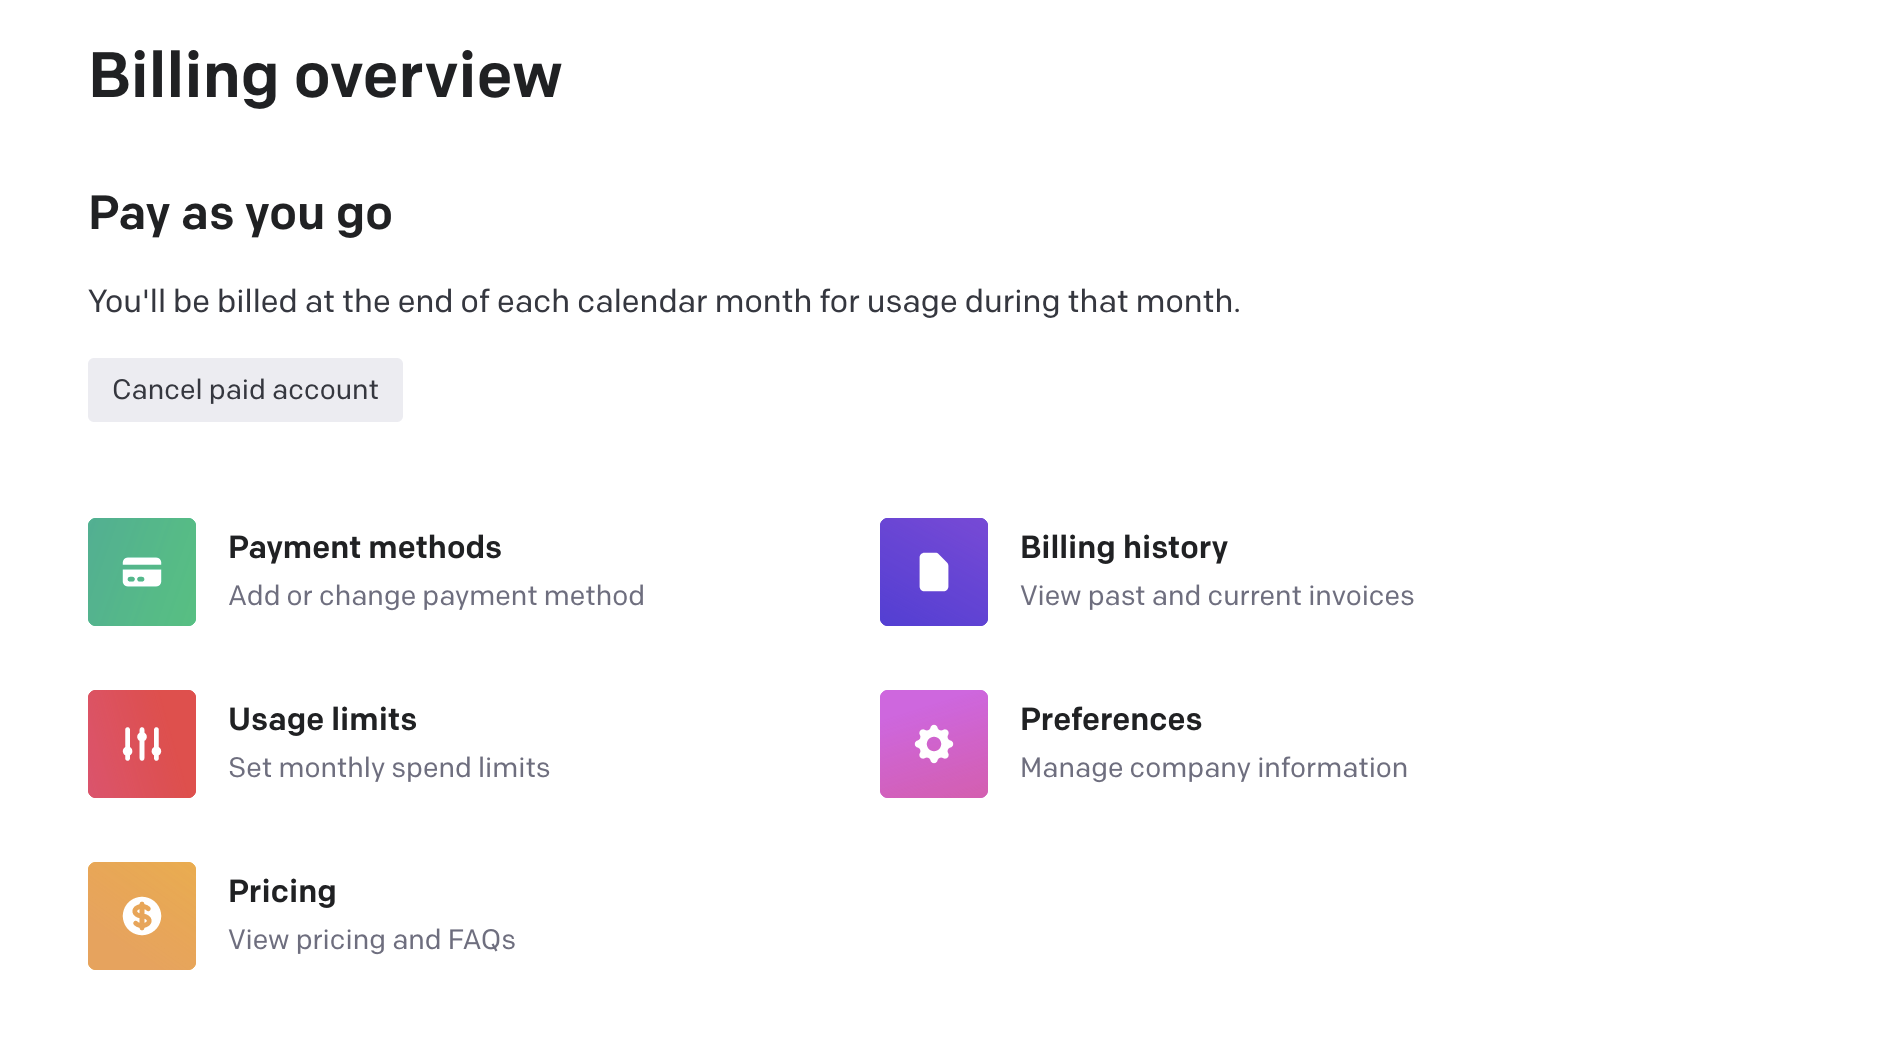This screenshot has height=1052, width=1898.
Task: Open the Payment methods title link
Action: tap(365, 547)
